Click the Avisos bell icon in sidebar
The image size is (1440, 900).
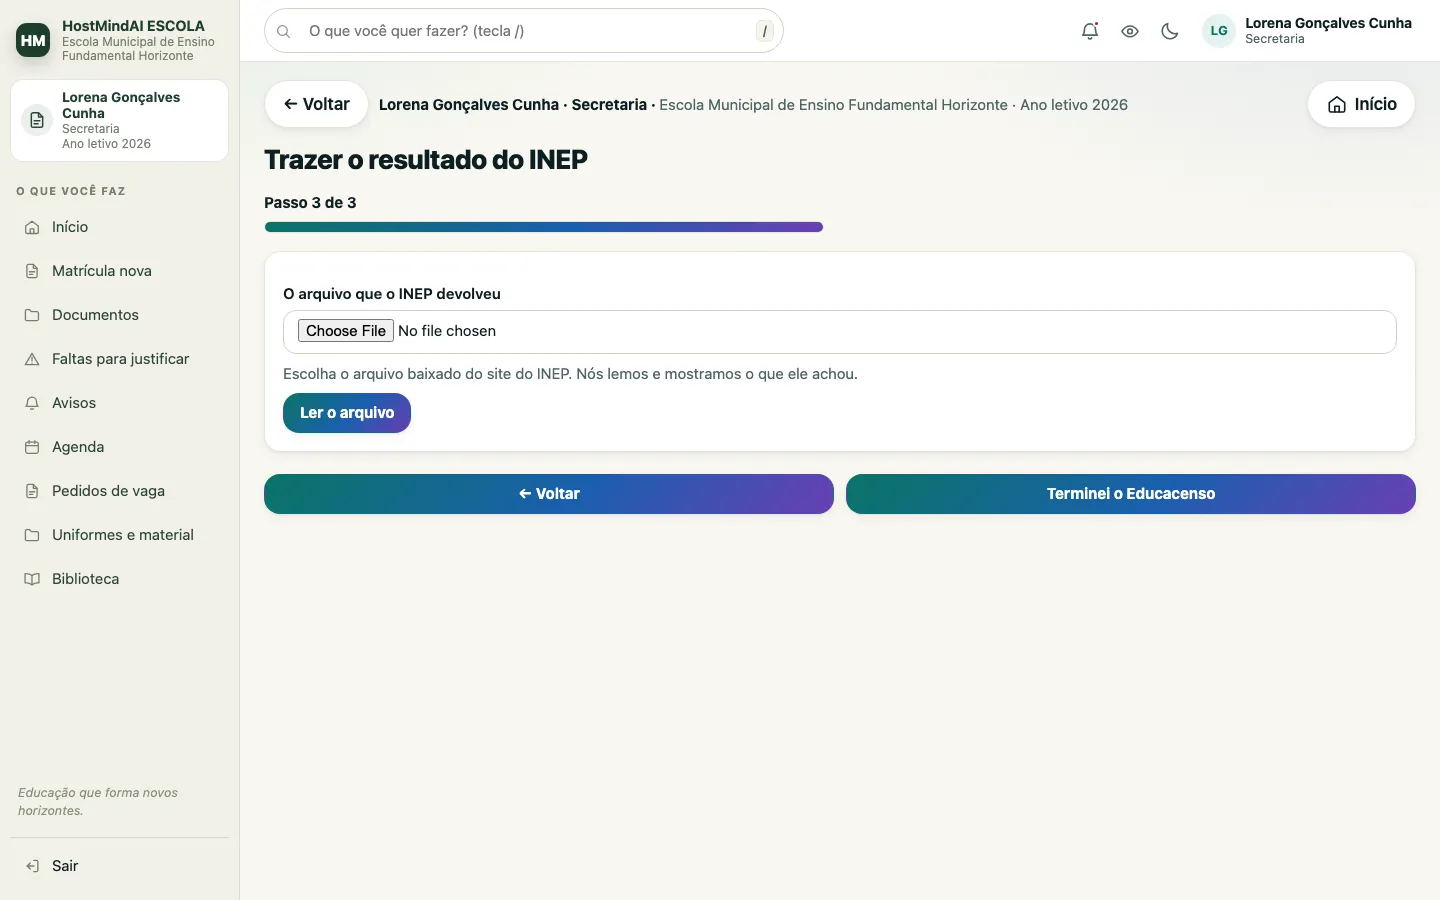click(x=32, y=403)
